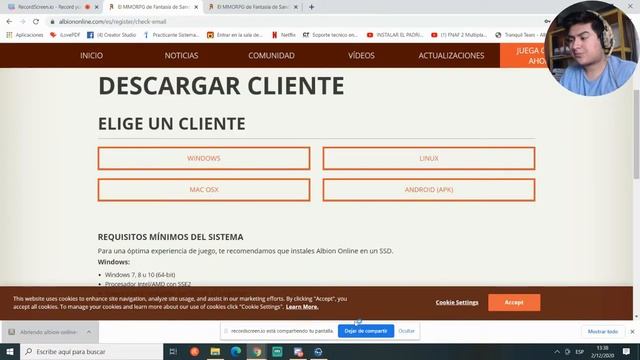Open the VÍDEOS menu item

click(x=361, y=56)
